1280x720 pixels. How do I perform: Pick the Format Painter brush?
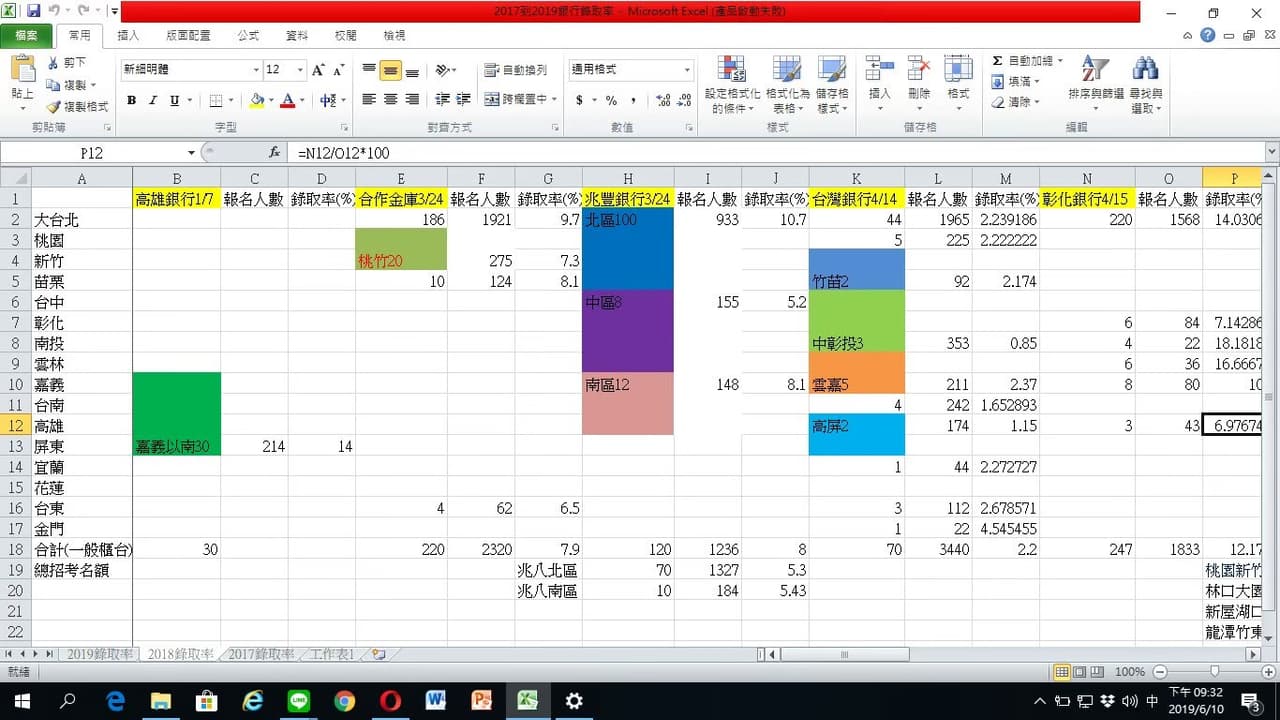click(77, 106)
